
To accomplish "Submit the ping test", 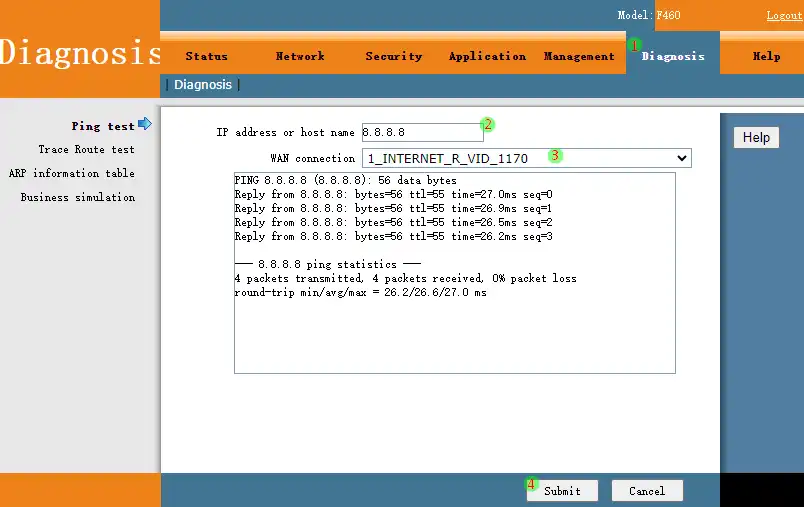I will pyautogui.click(x=562, y=491).
